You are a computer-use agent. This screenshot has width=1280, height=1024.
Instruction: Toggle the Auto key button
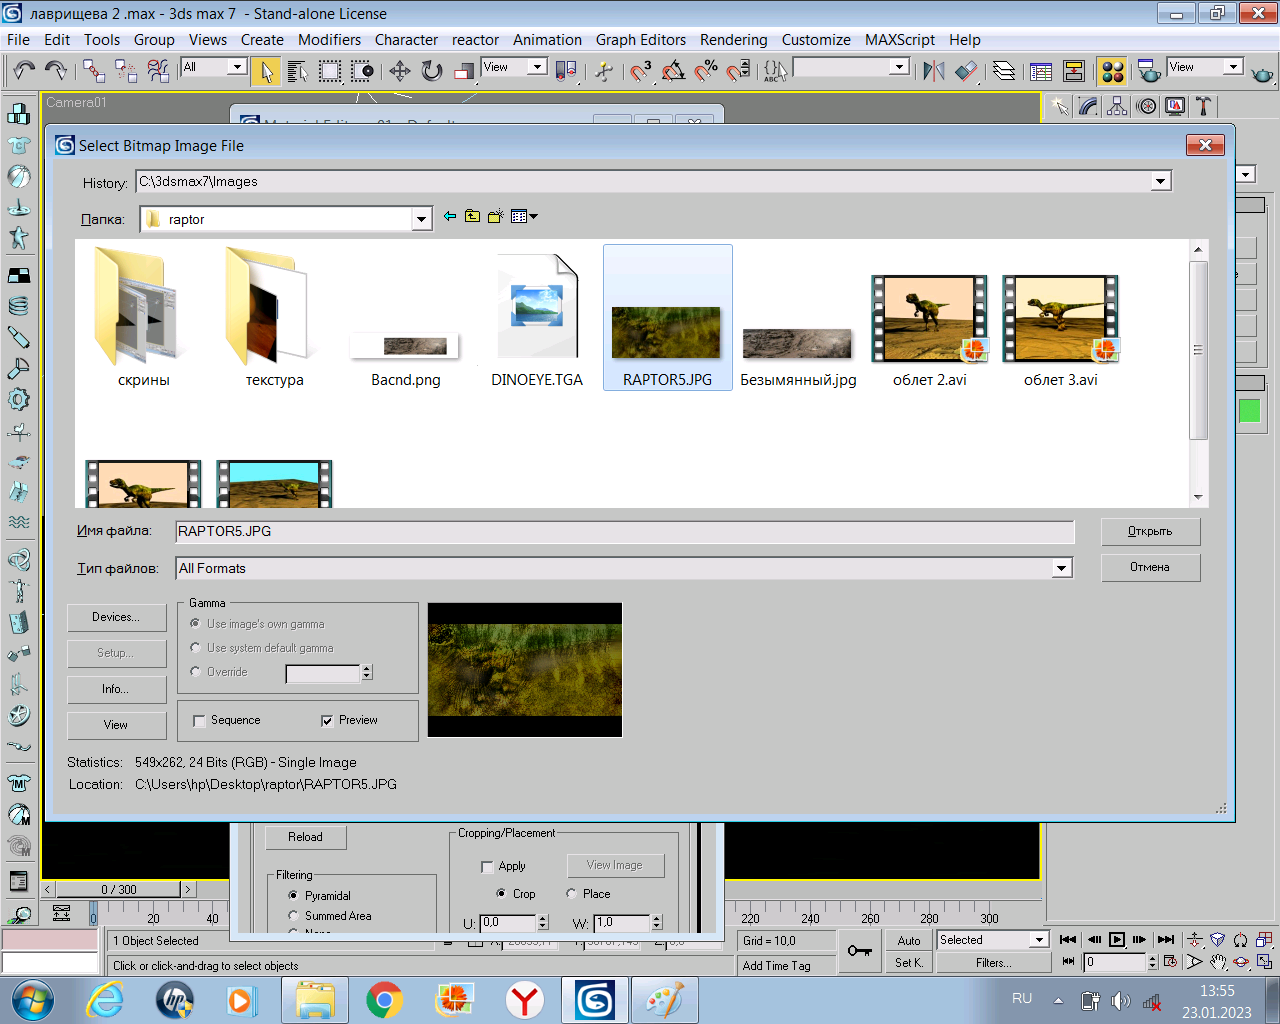pyautogui.click(x=909, y=941)
